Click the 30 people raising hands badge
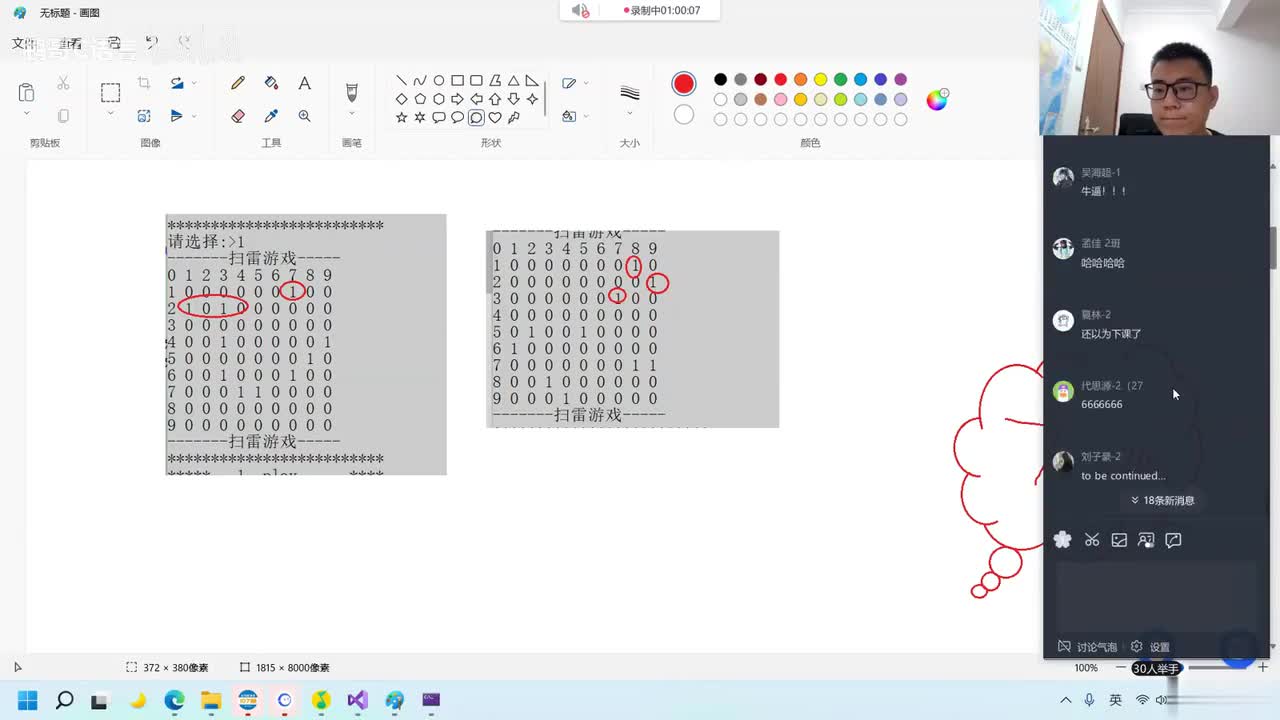This screenshot has height=720, width=1280. 1156,668
